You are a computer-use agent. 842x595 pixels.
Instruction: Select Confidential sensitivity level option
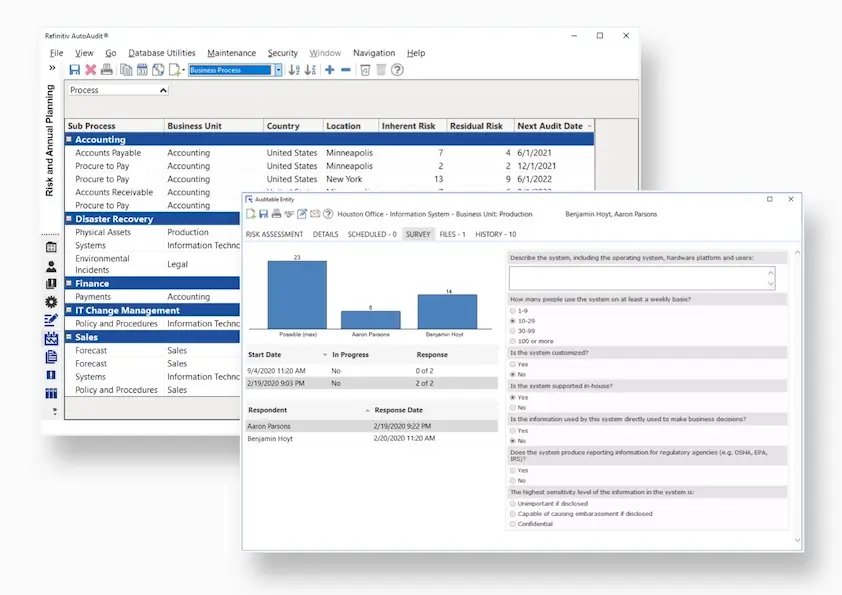tap(513, 524)
